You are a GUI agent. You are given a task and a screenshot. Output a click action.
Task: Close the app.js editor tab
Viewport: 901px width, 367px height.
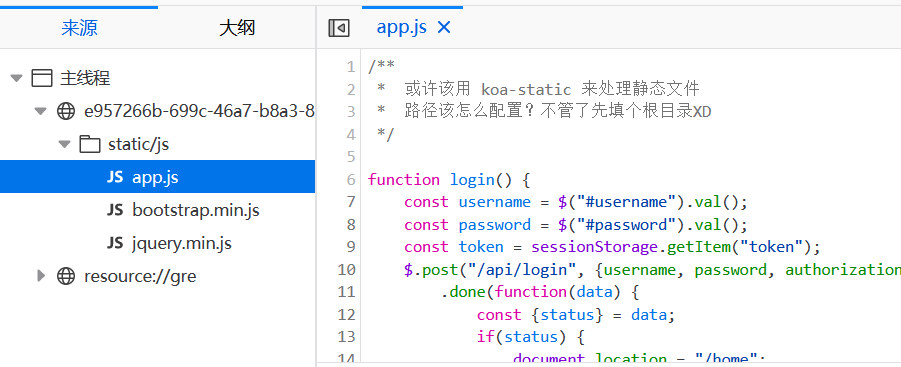pos(444,27)
